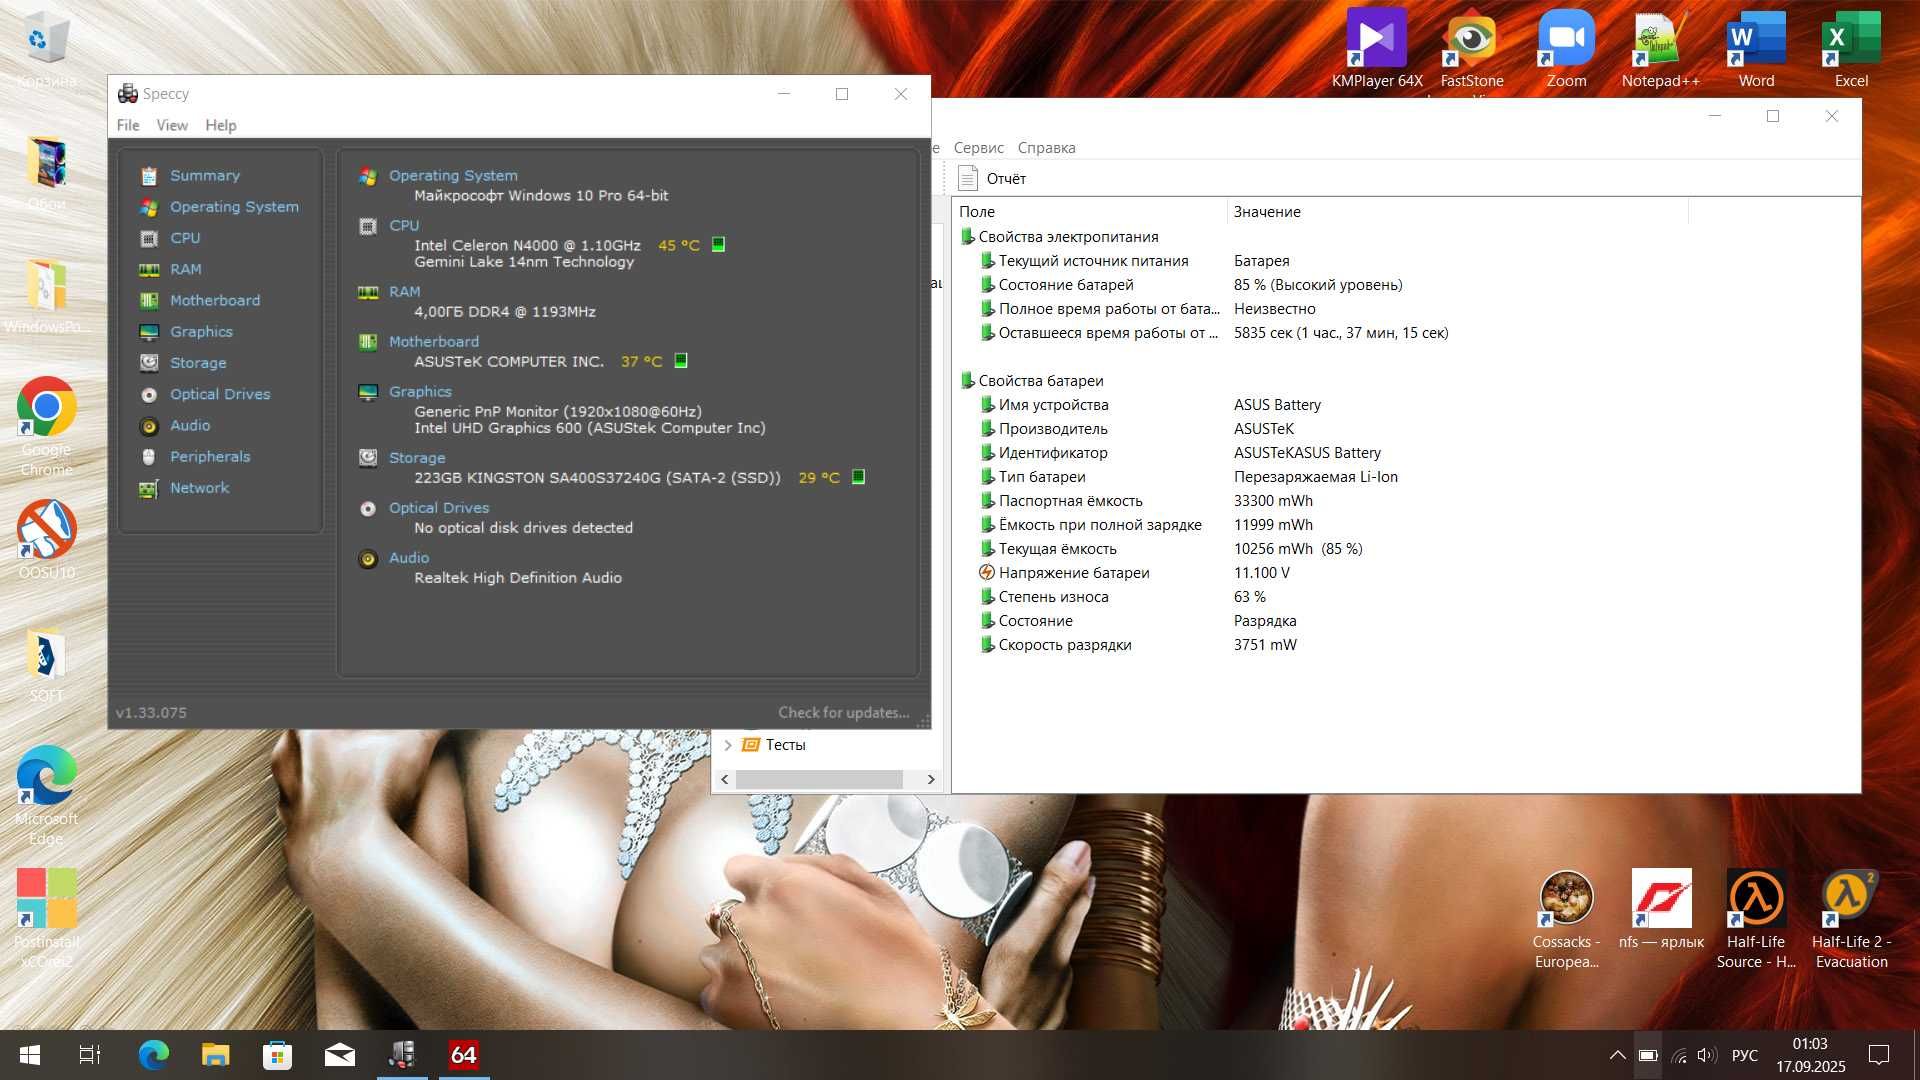Image resolution: width=1920 pixels, height=1080 pixels.
Task: Open notification center on taskbar
Action: 1879,1055
